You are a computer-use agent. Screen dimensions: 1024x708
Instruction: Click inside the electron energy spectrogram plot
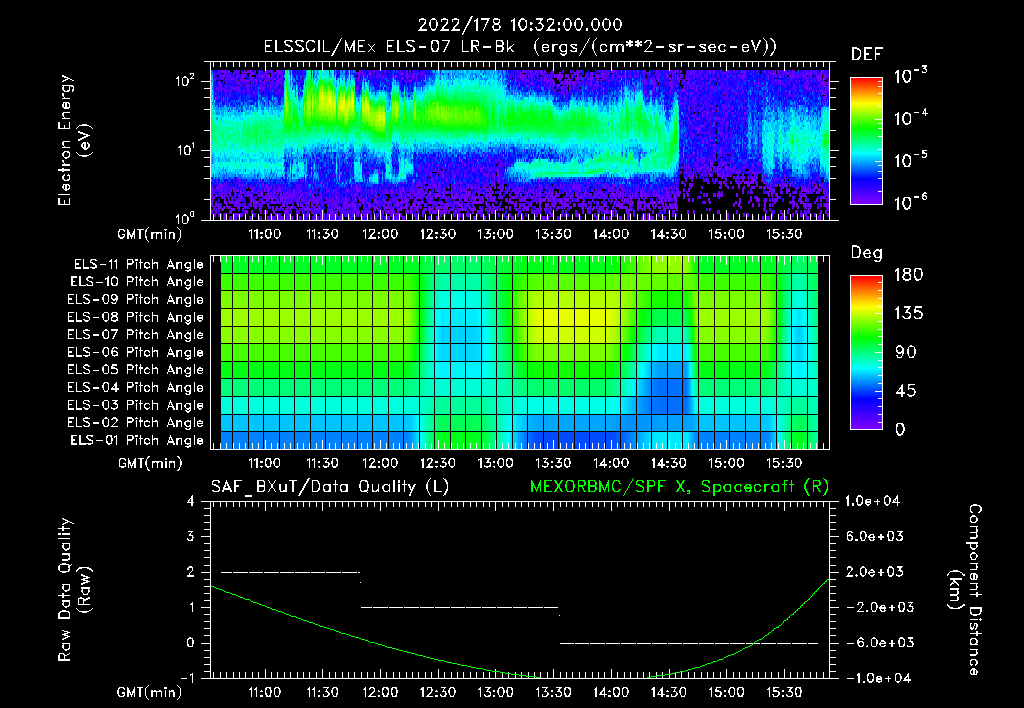520,141
